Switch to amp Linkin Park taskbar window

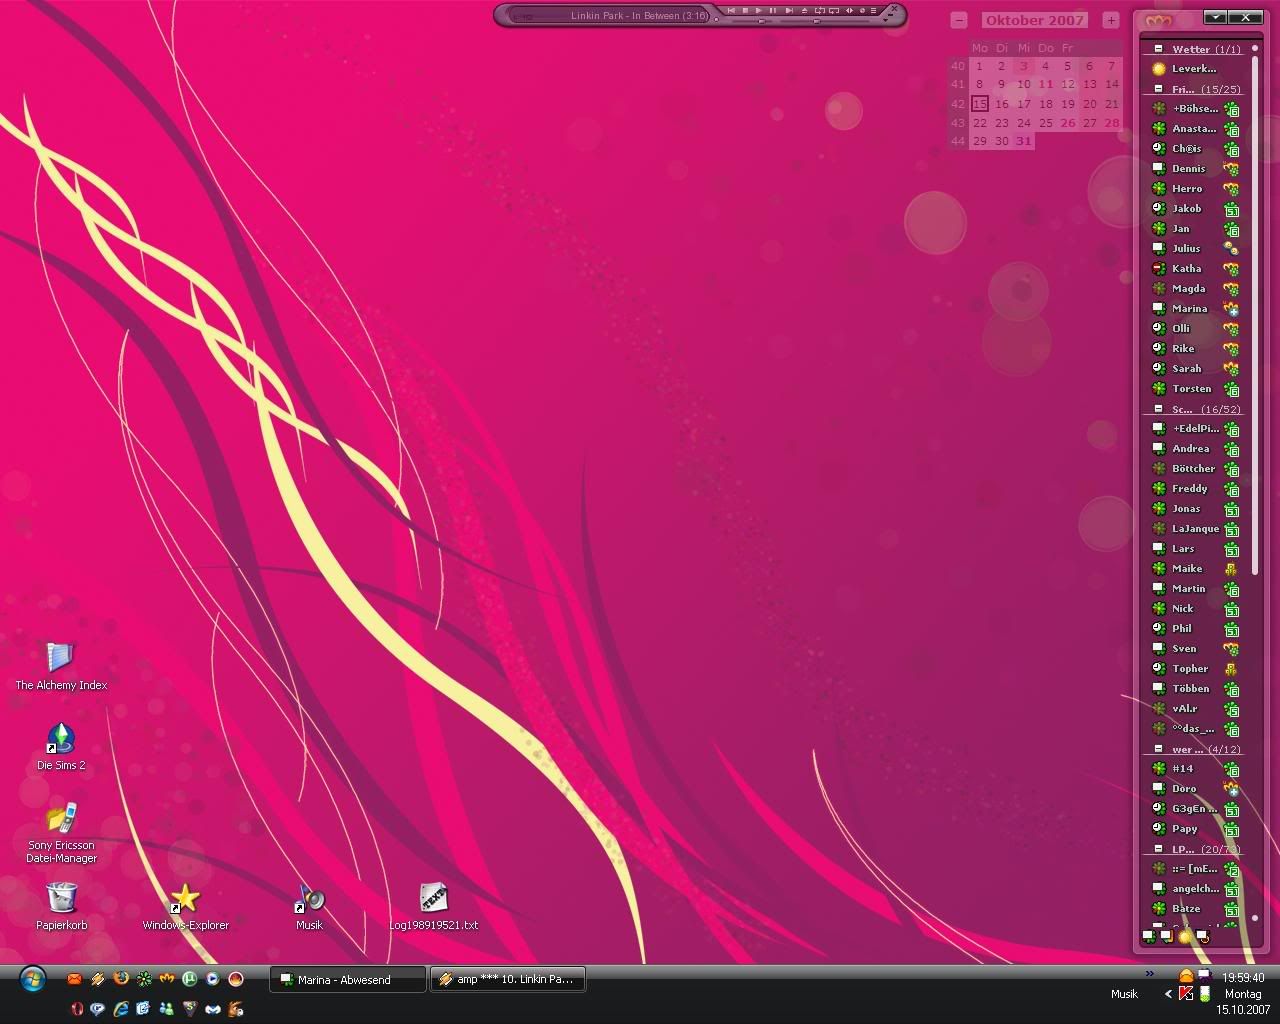click(508, 980)
